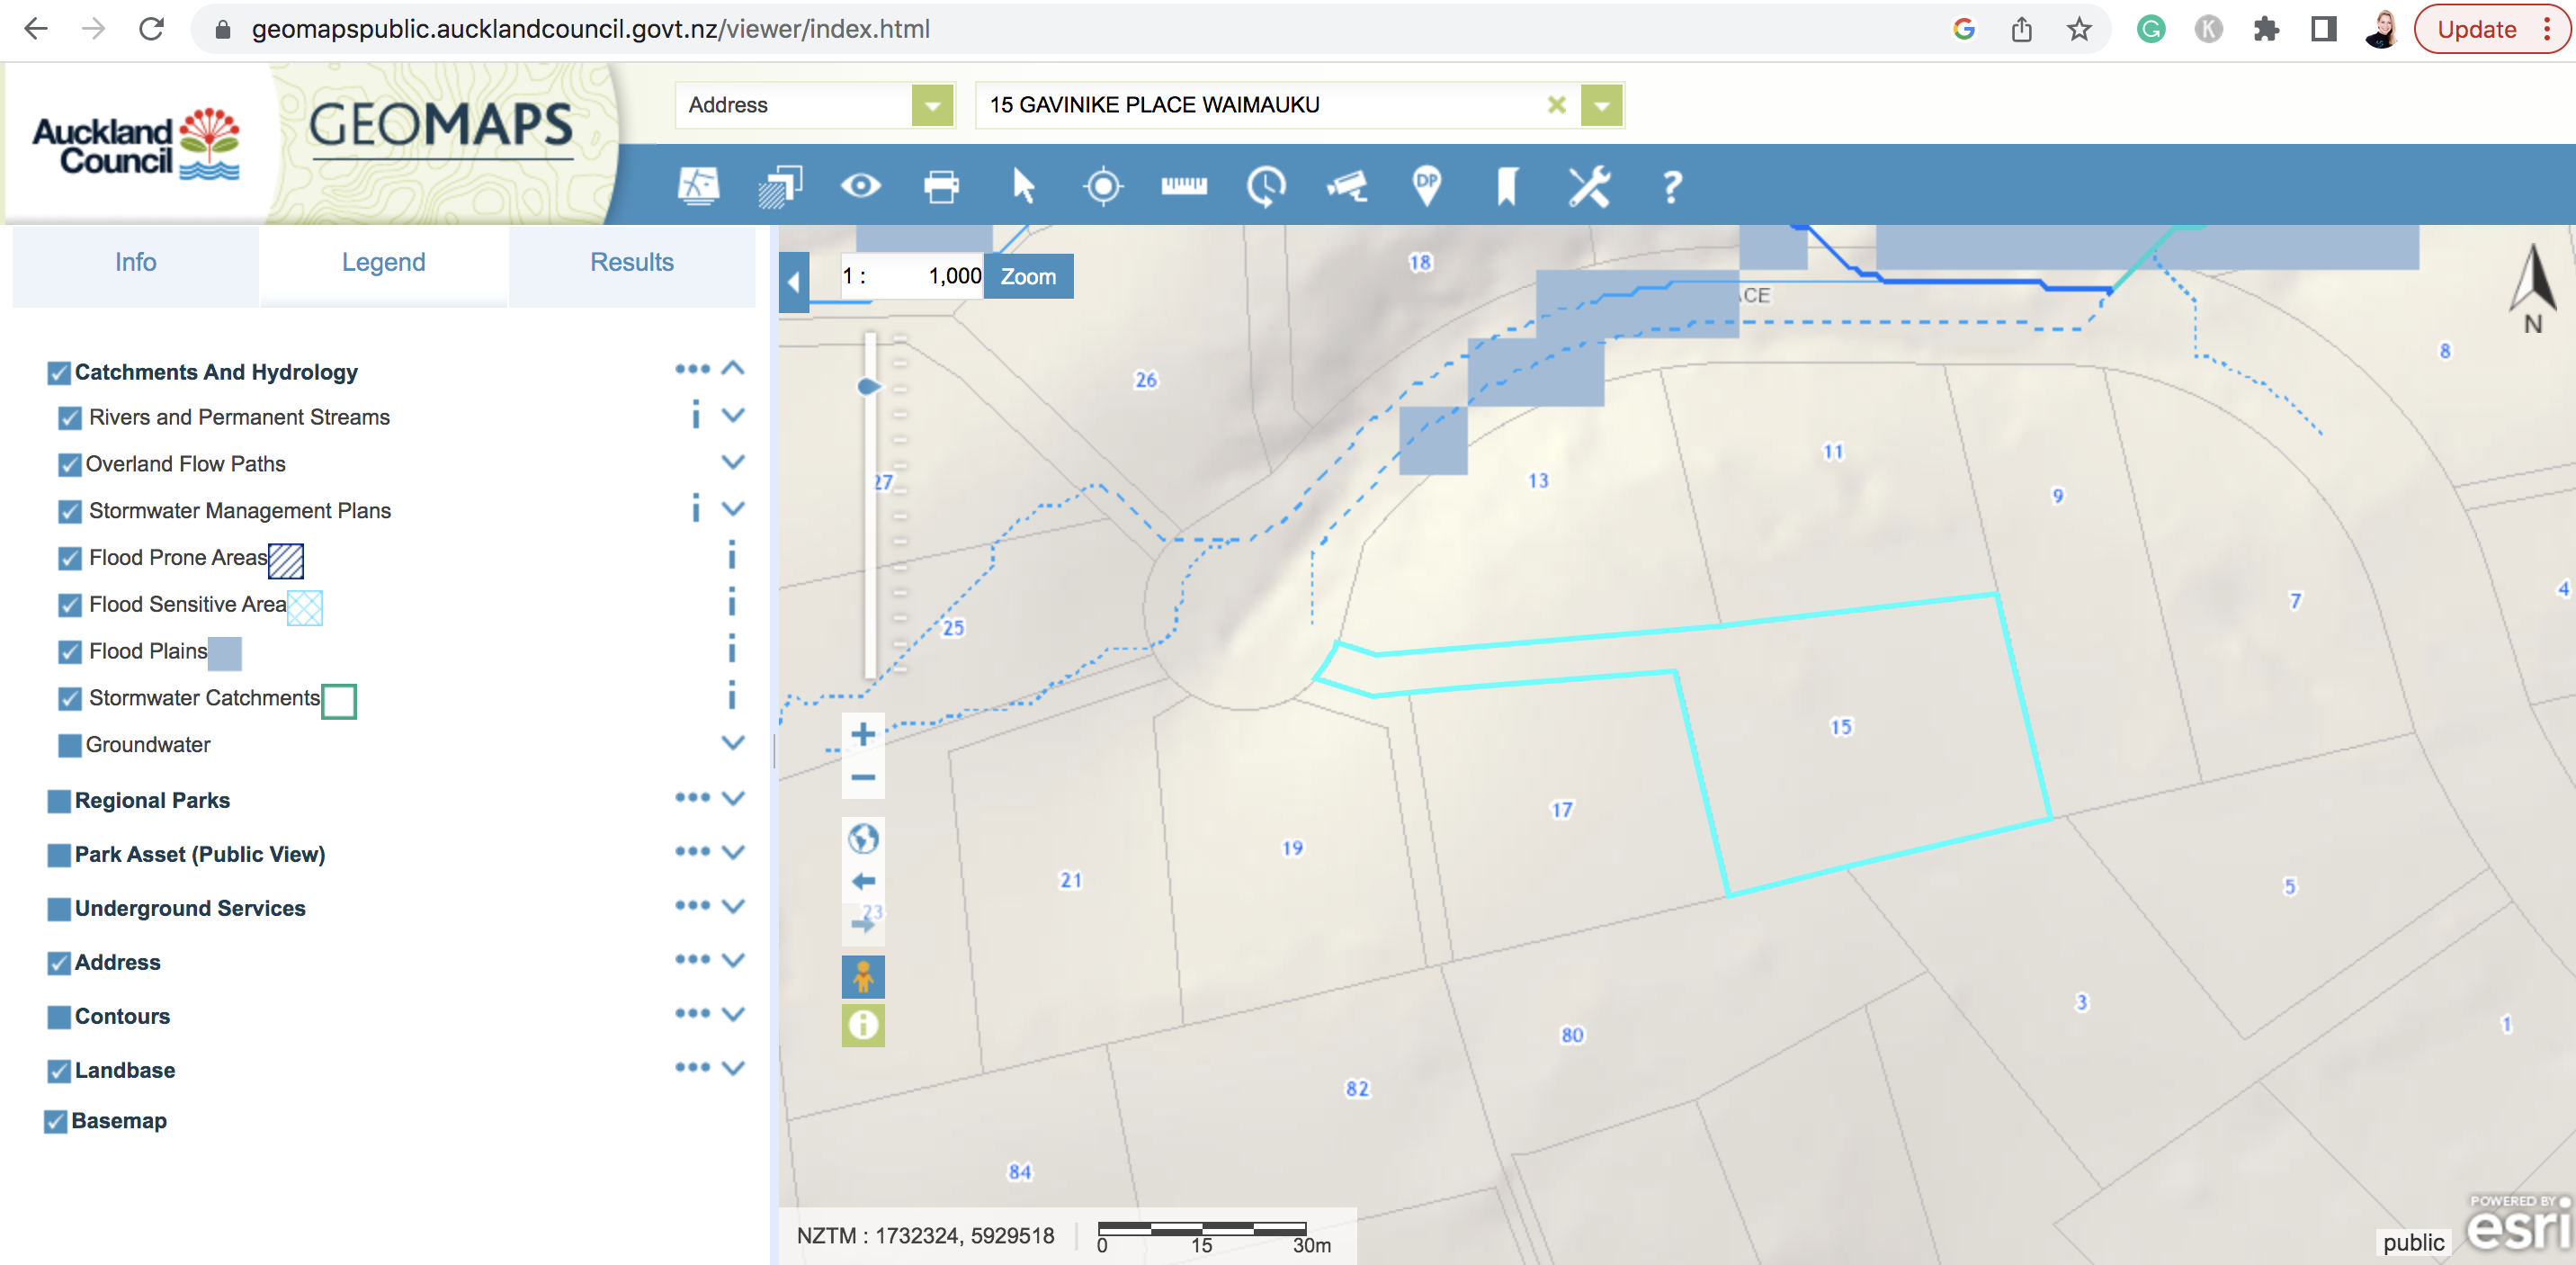Open the layers stack tool
2576x1265 pixels.
[779, 186]
